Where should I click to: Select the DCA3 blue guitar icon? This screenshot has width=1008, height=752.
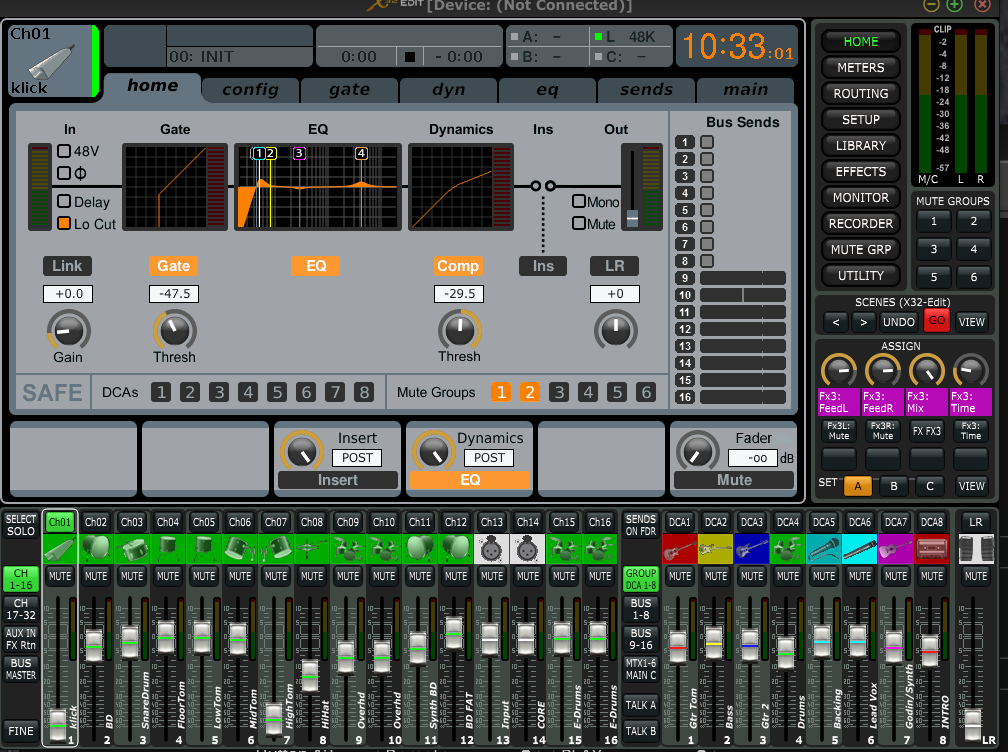(752, 550)
